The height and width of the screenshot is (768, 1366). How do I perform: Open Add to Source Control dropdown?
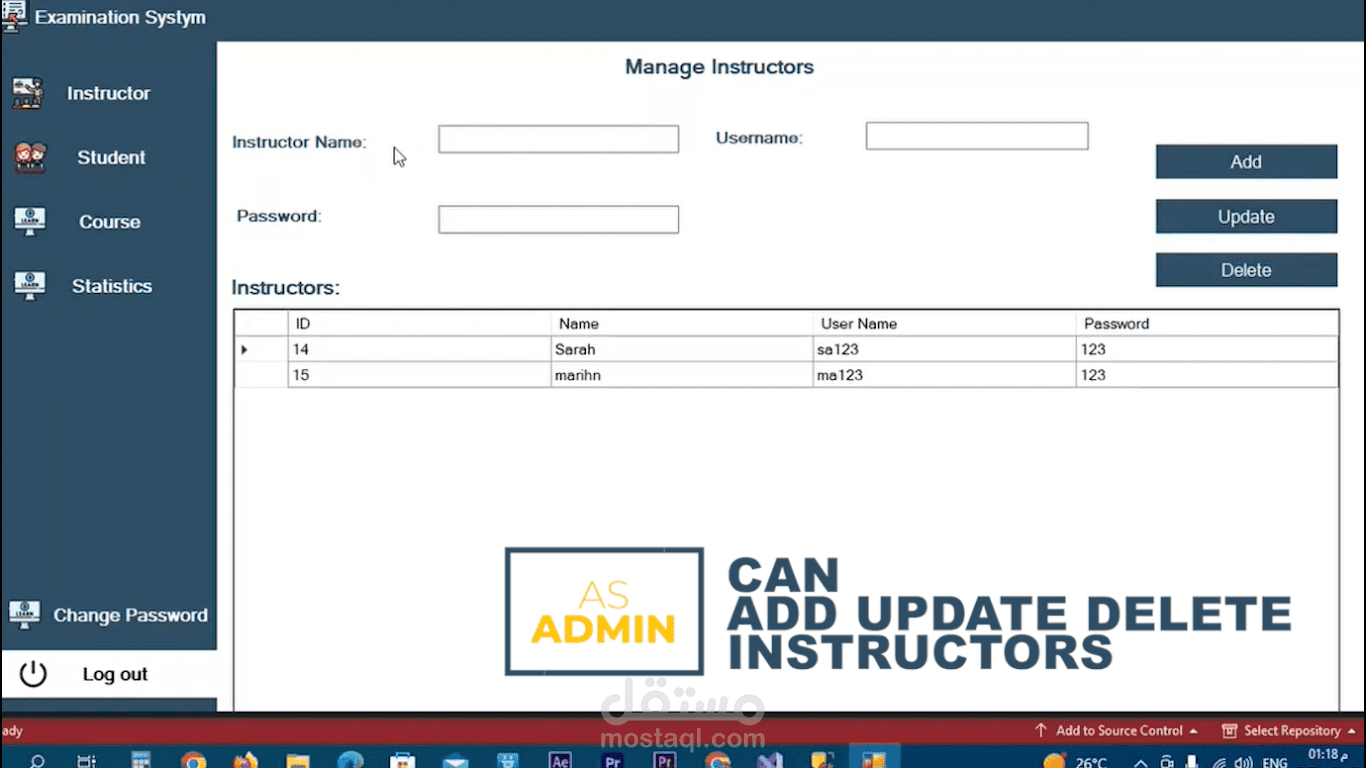(1116, 731)
